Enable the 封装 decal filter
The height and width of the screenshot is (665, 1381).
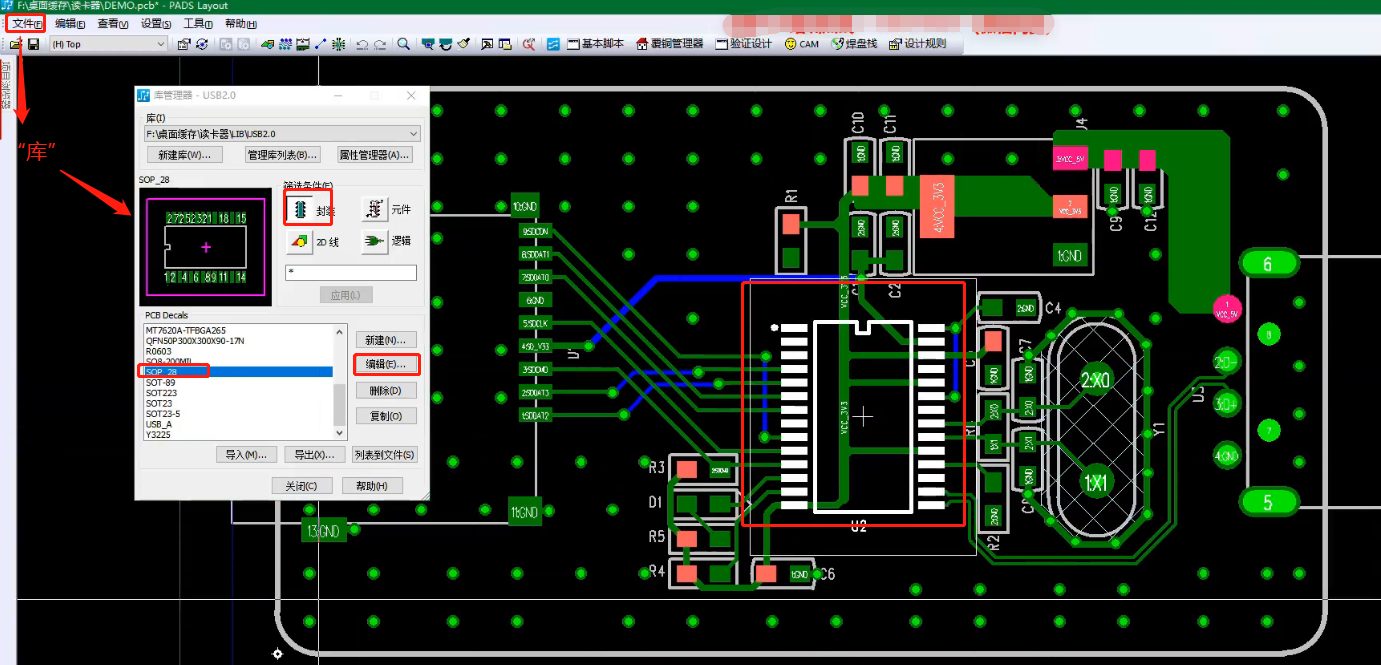[300, 208]
